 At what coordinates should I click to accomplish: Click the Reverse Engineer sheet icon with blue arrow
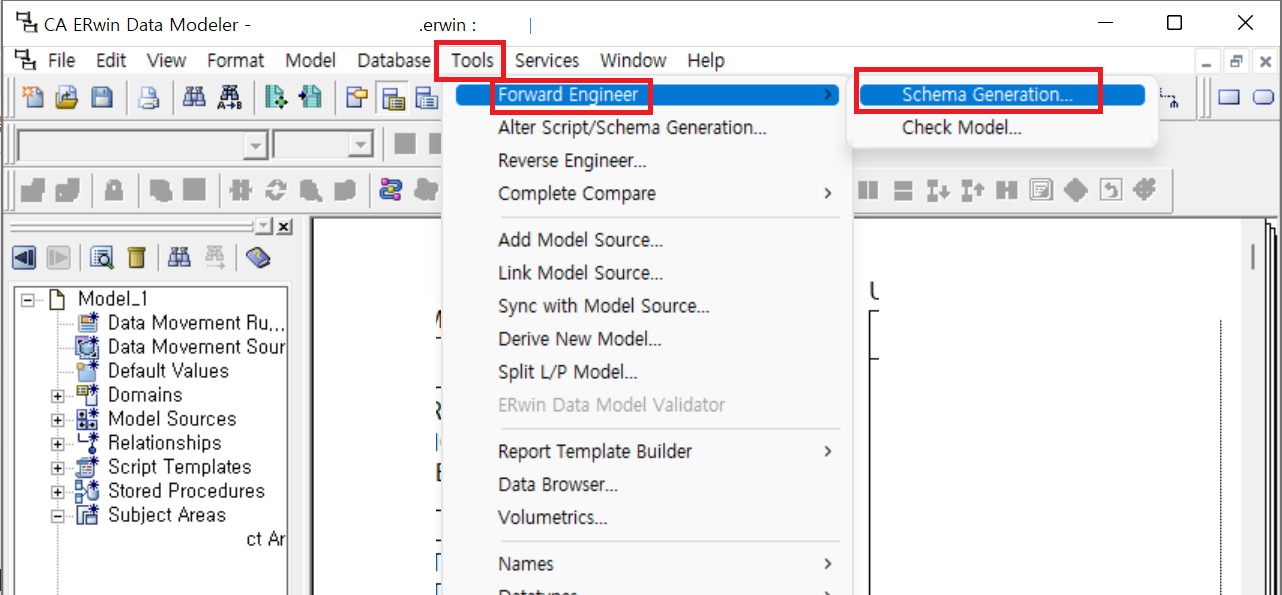310,97
